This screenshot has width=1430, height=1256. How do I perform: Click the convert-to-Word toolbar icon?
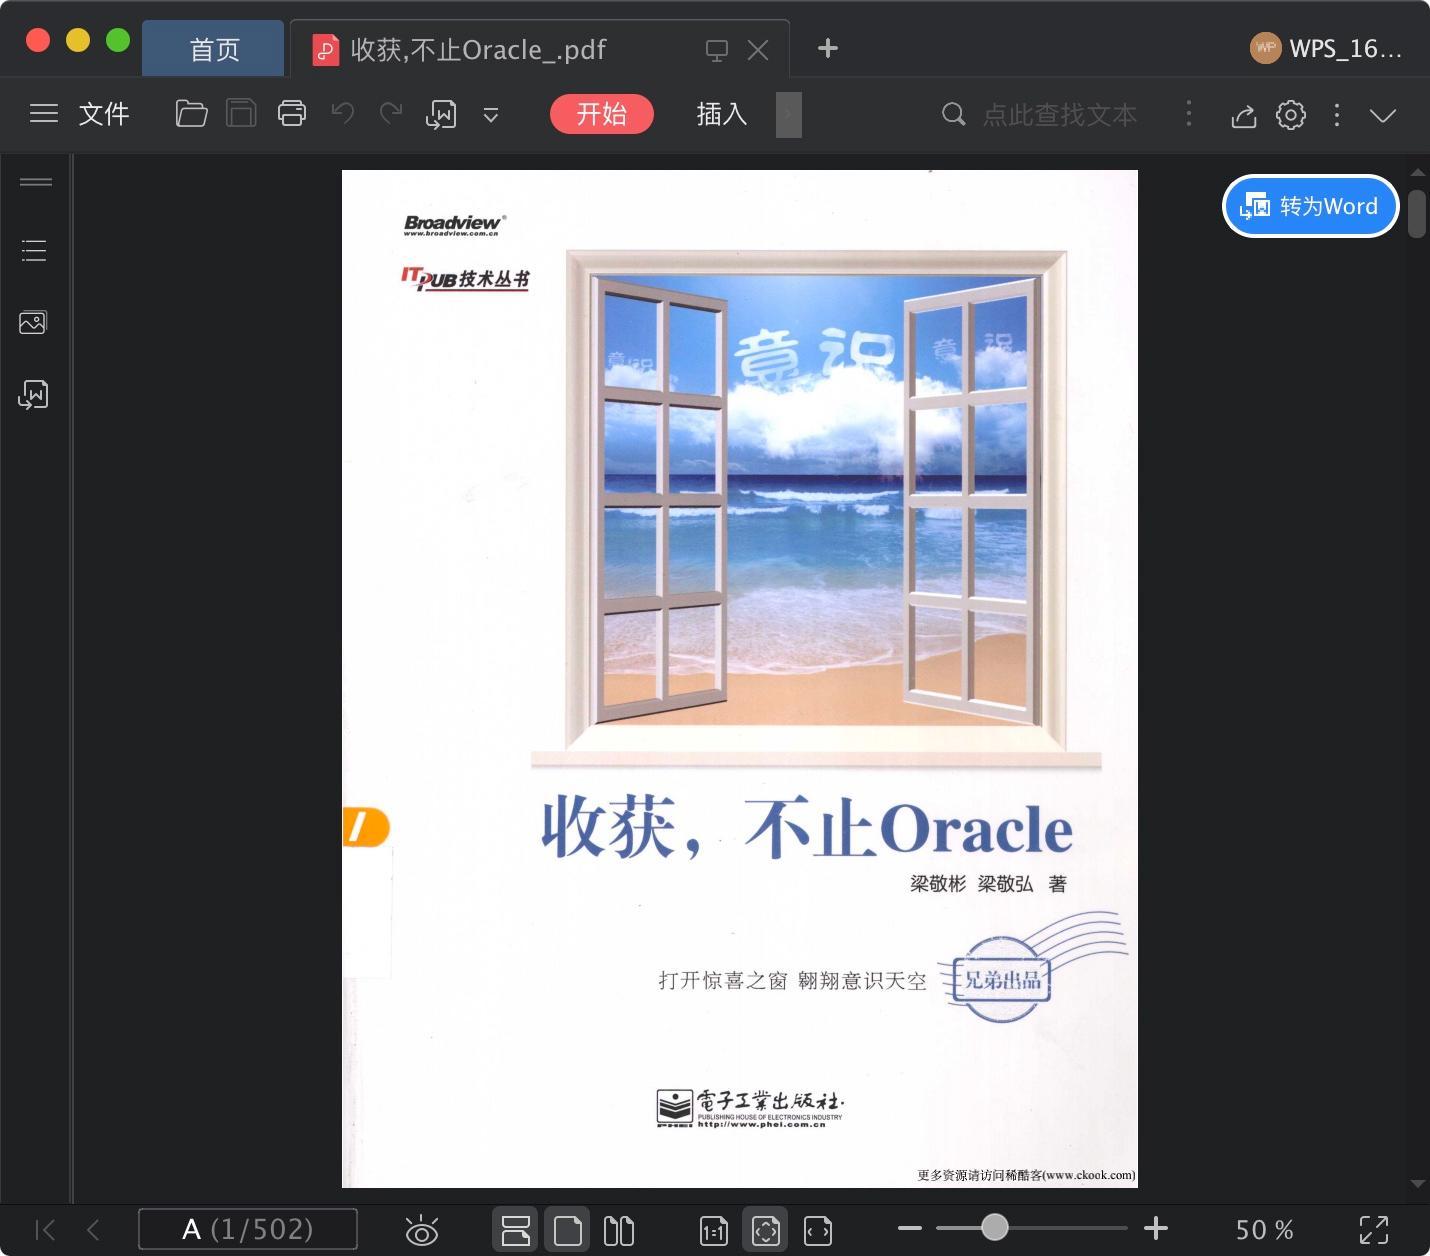point(441,115)
